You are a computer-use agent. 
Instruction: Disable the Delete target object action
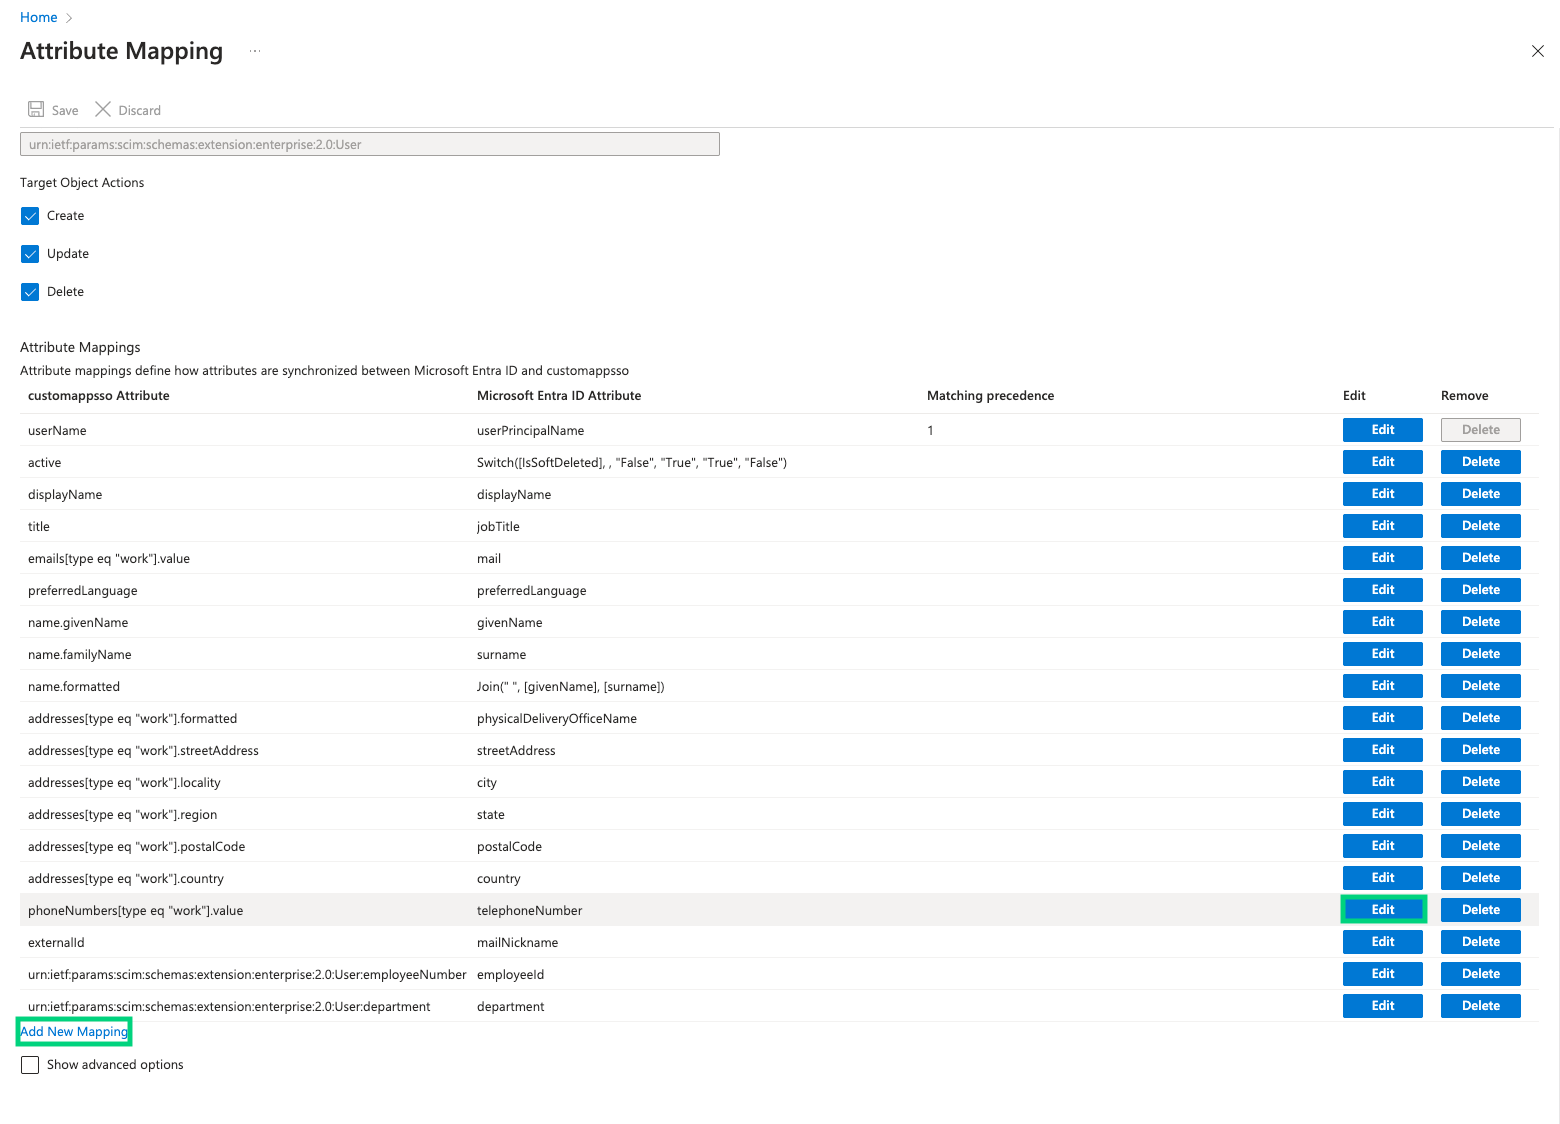tap(30, 292)
